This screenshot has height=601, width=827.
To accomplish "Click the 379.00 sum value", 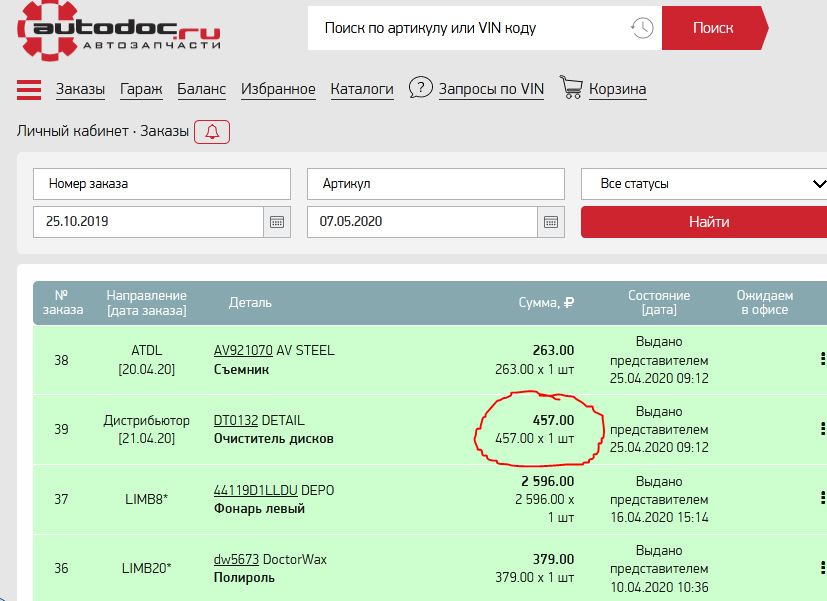I will 553,559.
